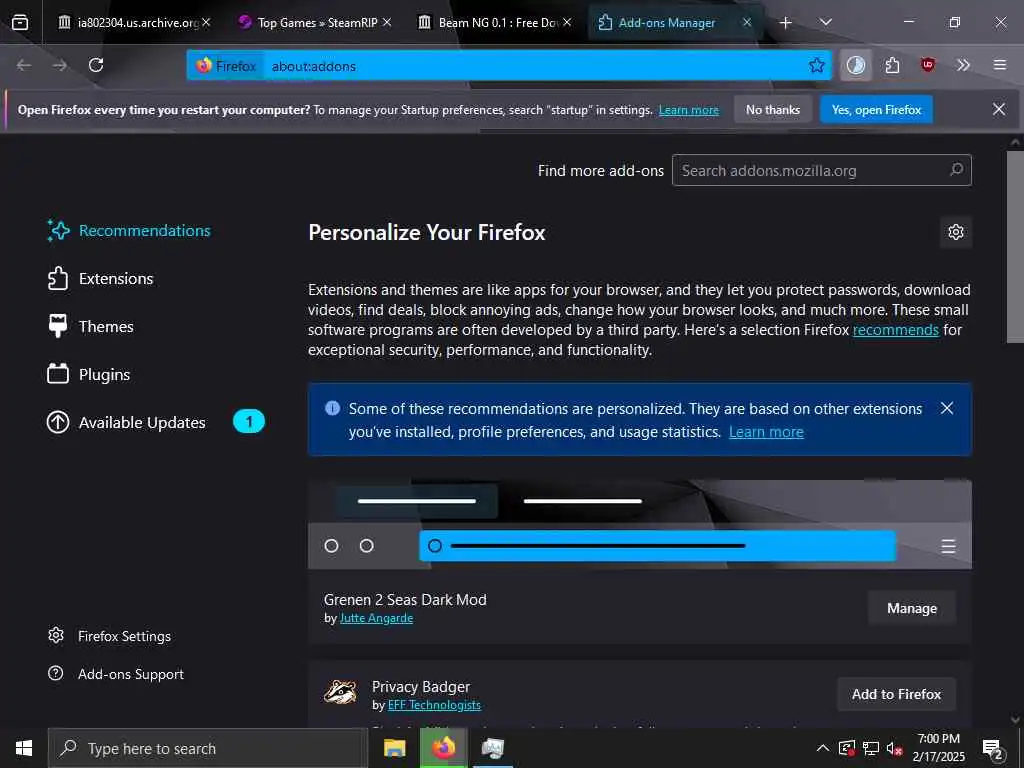Open a new tab with plus button
The width and height of the screenshot is (1024, 768).
point(786,23)
